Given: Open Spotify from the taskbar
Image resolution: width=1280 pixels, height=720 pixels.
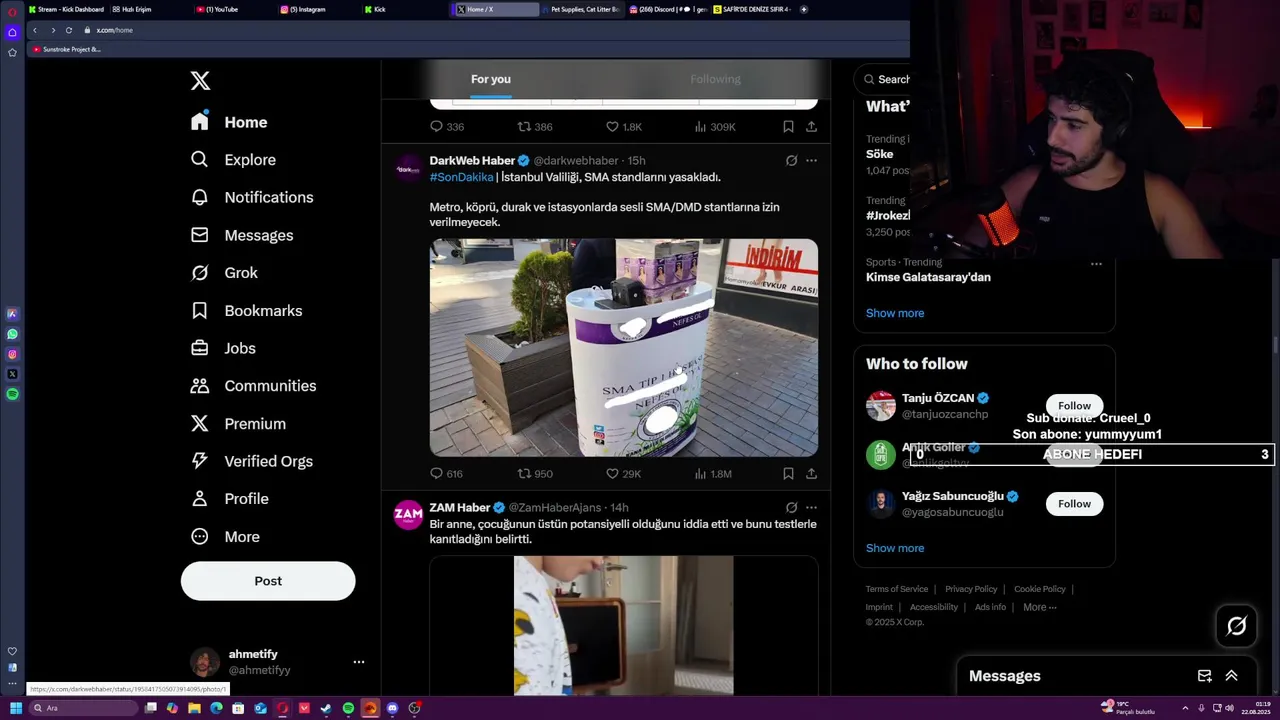Looking at the screenshot, I should pos(348,708).
